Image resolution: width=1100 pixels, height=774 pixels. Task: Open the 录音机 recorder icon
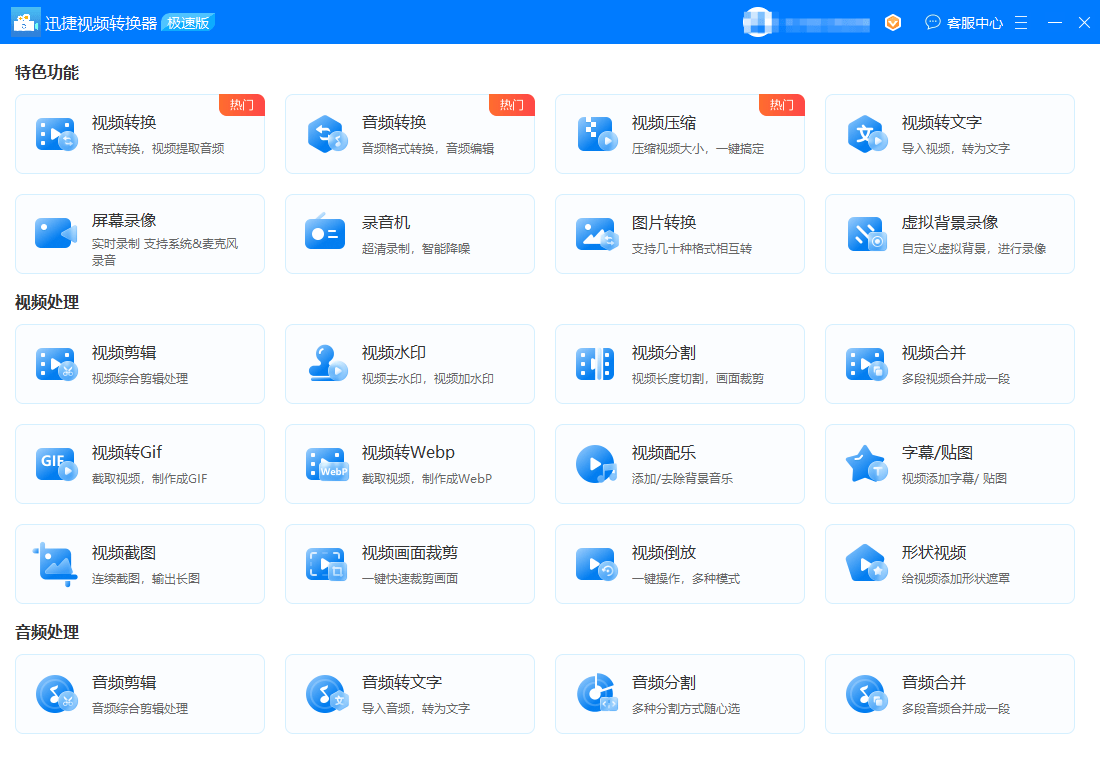(x=325, y=232)
